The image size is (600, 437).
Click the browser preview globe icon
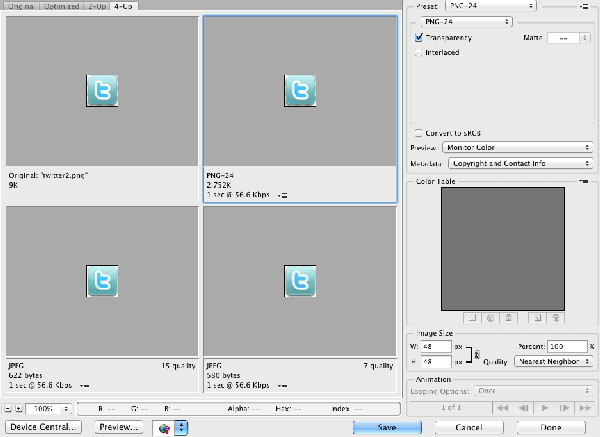pos(164,428)
